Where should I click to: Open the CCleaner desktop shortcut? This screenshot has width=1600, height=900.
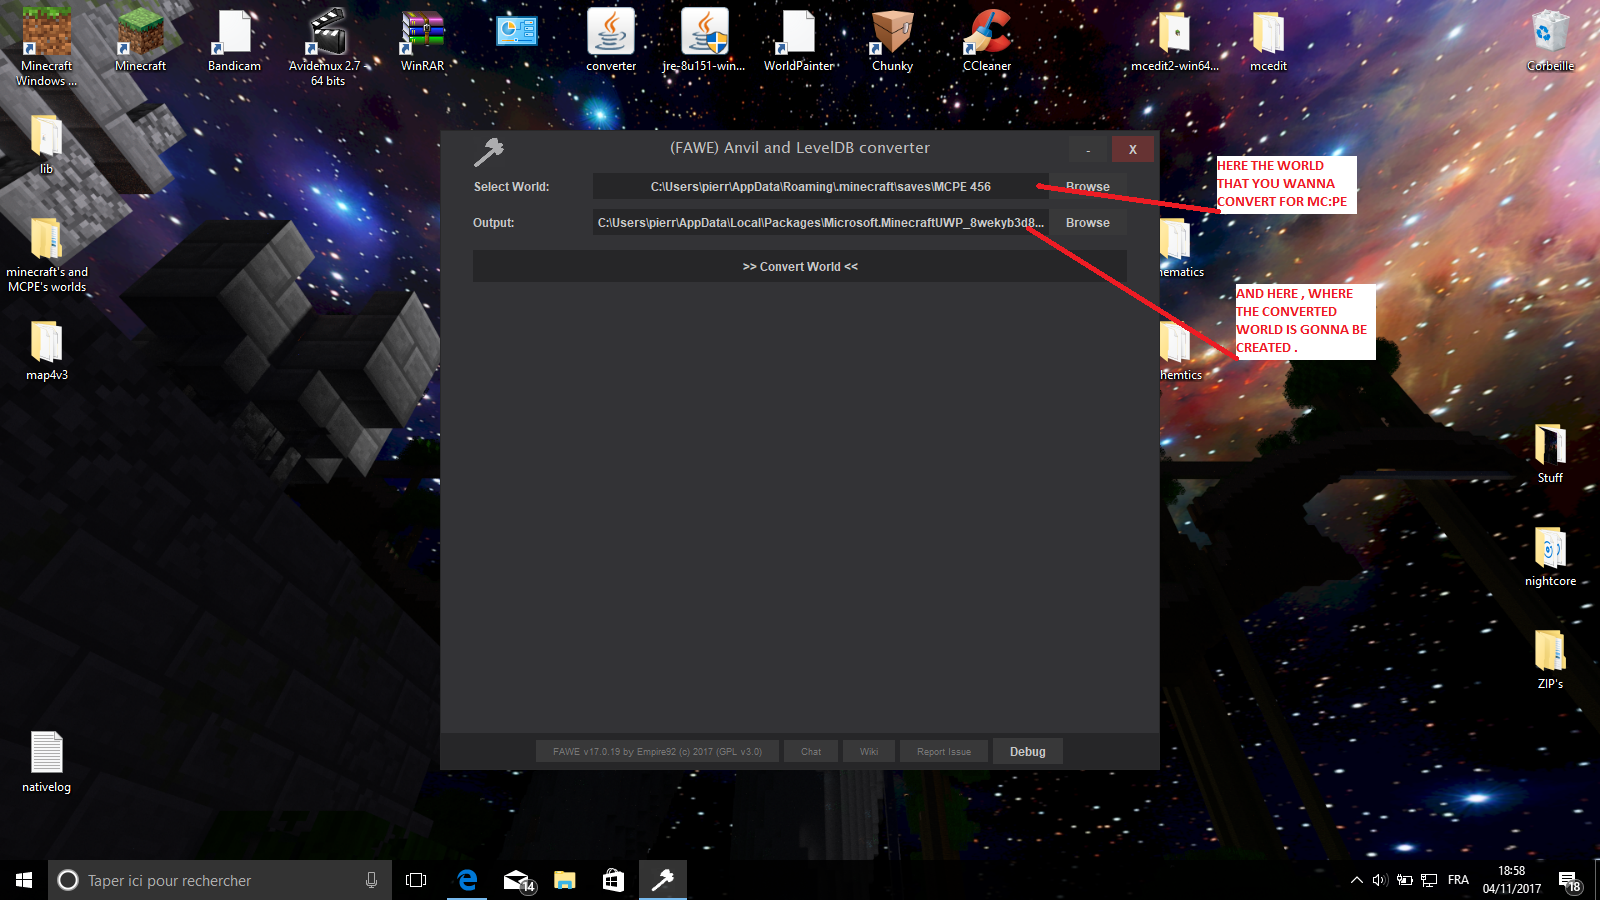point(987,42)
